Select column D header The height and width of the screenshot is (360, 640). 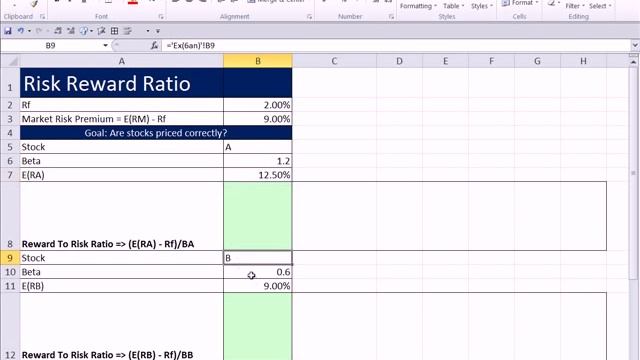399,61
